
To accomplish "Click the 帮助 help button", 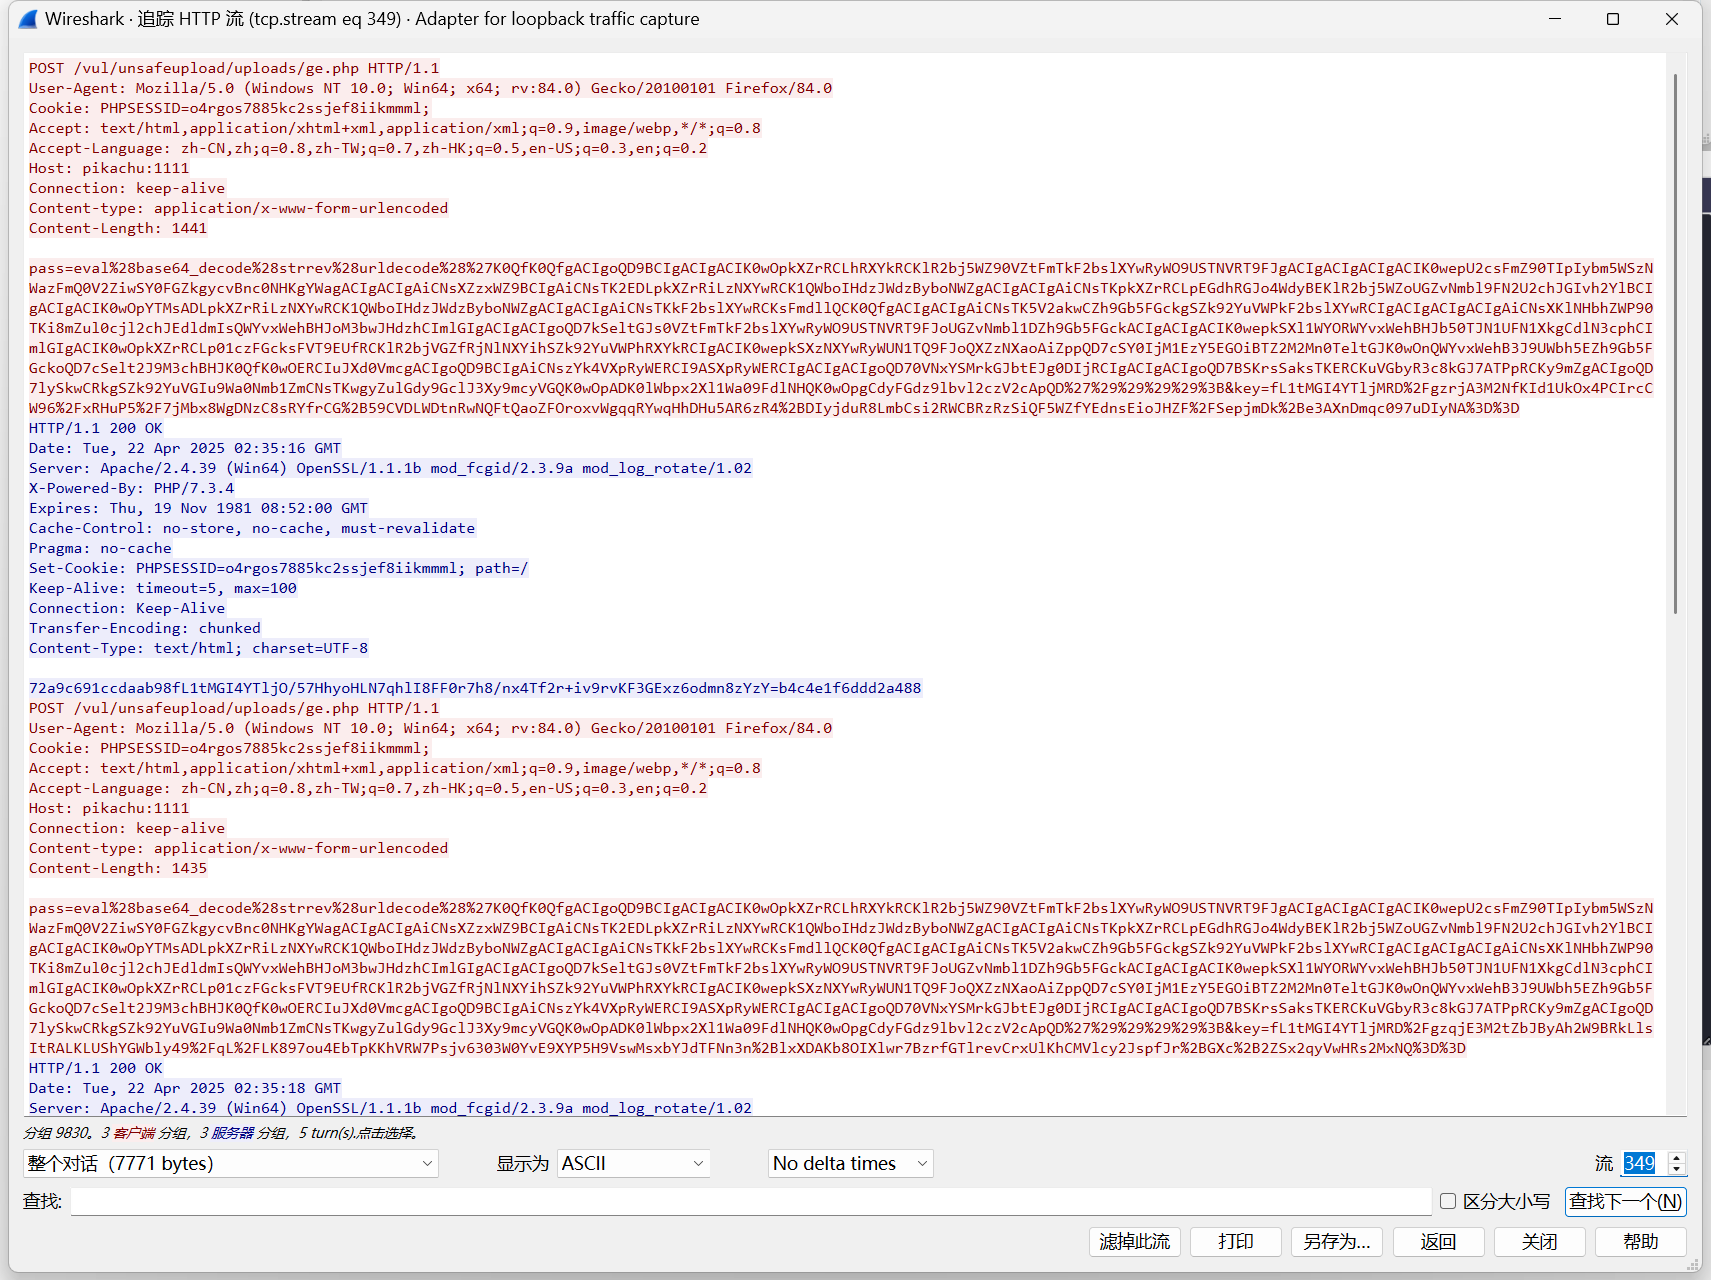I will pyautogui.click(x=1640, y=1241).
